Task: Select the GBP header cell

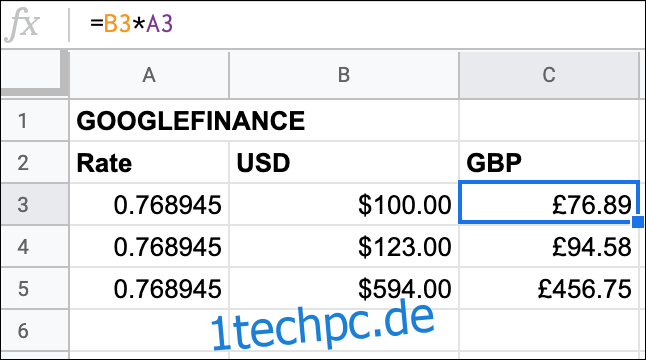Action: [x=549, y=163]
